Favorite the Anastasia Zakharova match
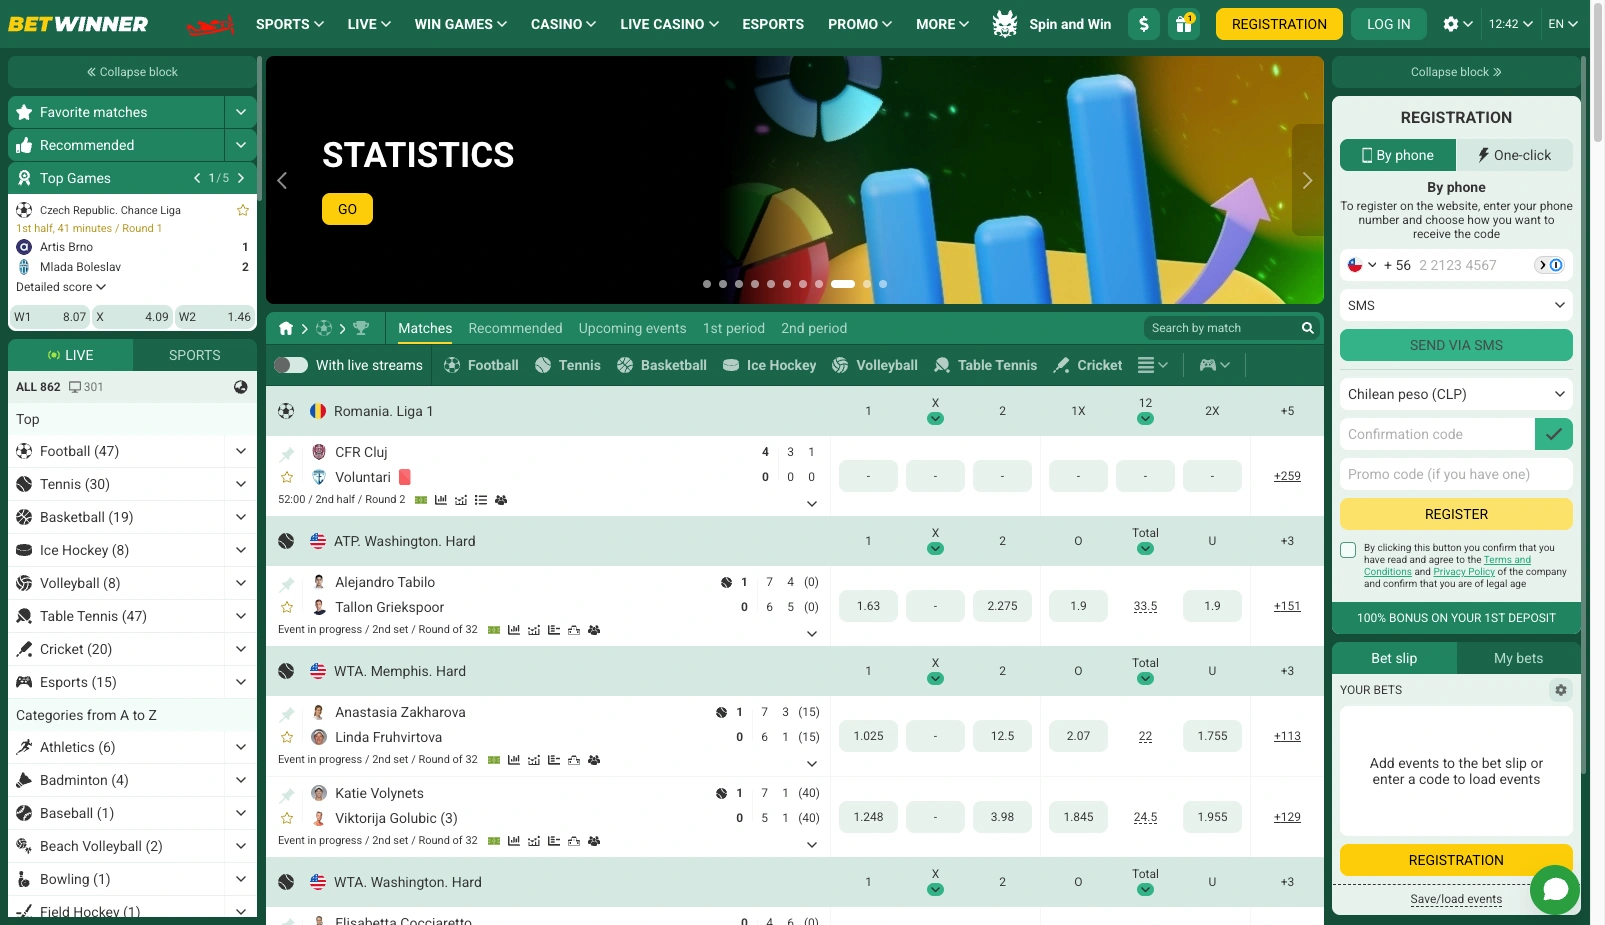The height and width of the screenshot is (925, 1605). 287,737
